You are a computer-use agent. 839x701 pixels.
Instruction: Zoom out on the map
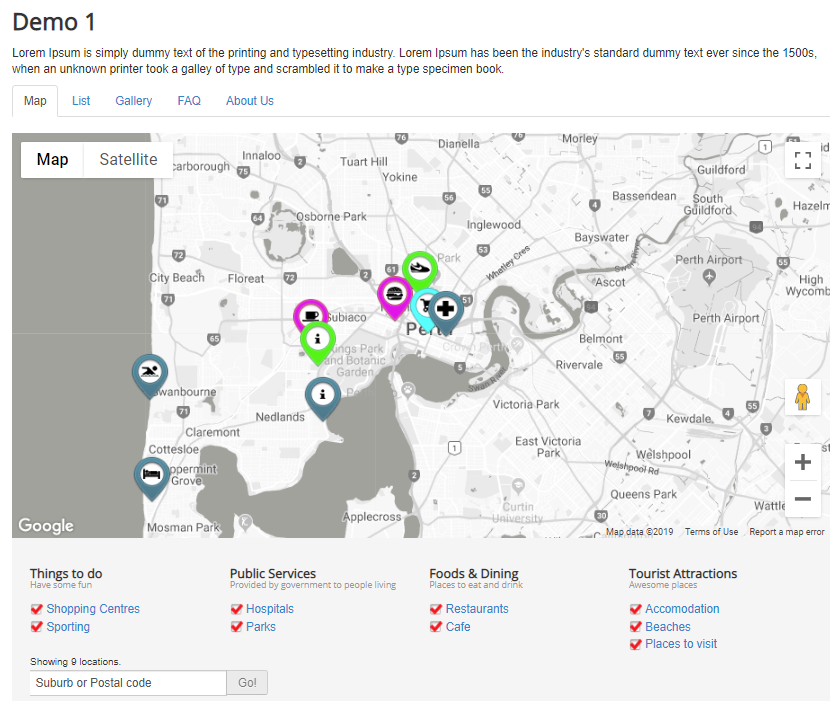click(803, 499)
